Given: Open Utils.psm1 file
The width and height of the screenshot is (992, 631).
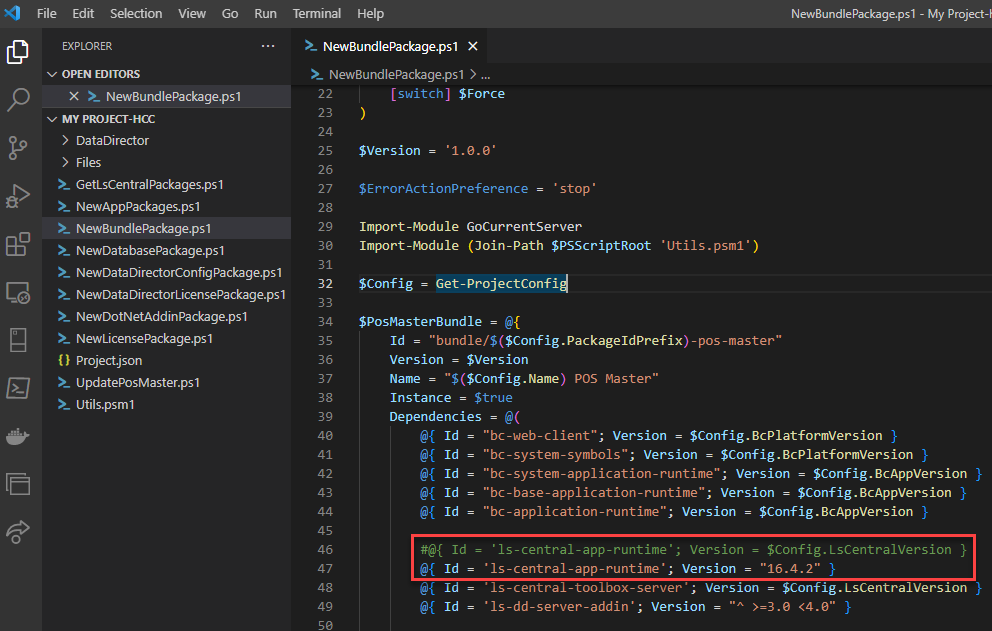Looking at the screenshot, I should pyautogui.click(x=105, y=404).
